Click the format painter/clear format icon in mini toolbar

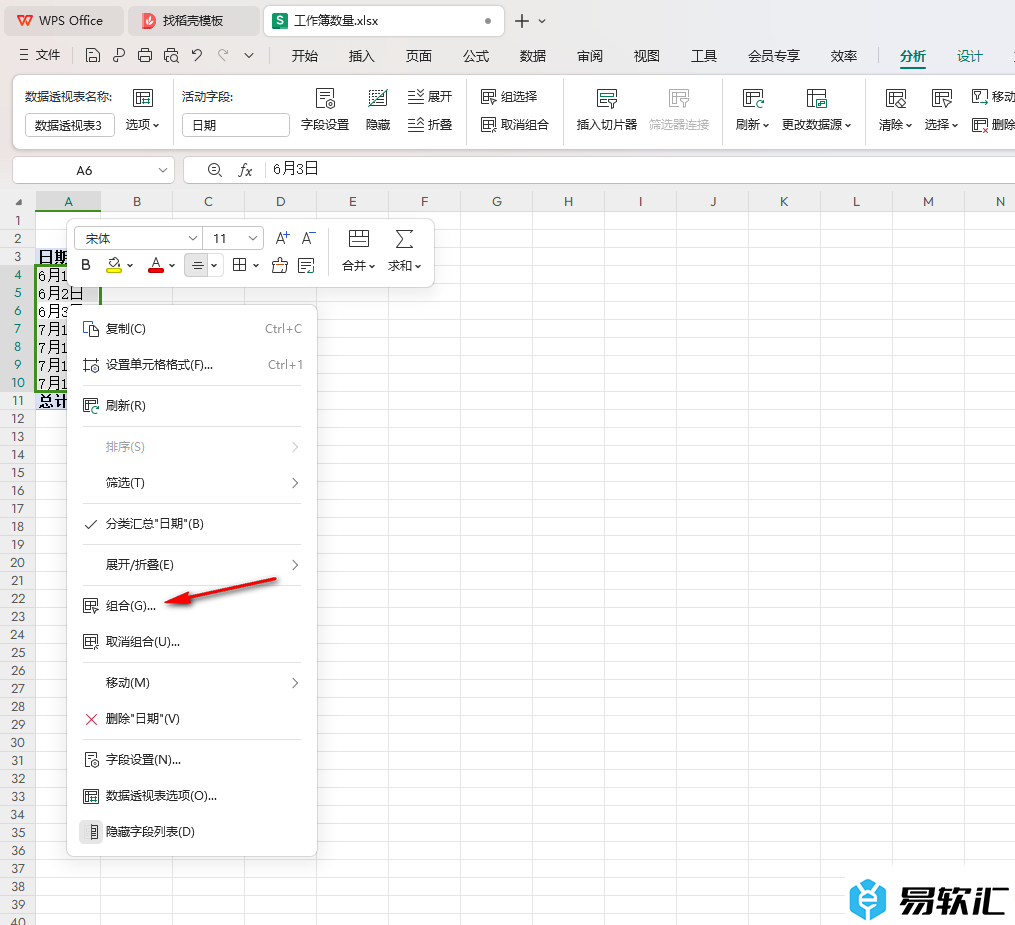[x=280, y=265]
